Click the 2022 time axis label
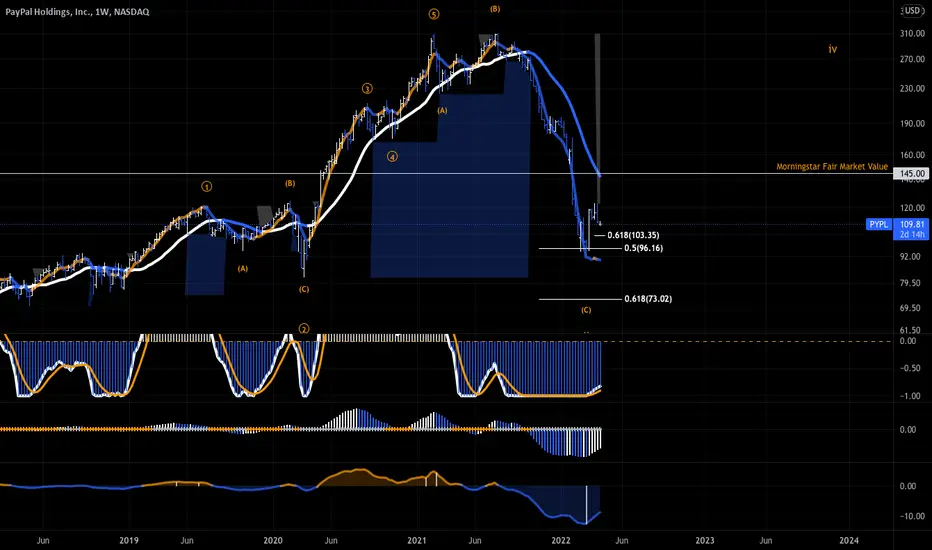The width and height of the screenshot is (932, 550). click(x=561, y=540)
